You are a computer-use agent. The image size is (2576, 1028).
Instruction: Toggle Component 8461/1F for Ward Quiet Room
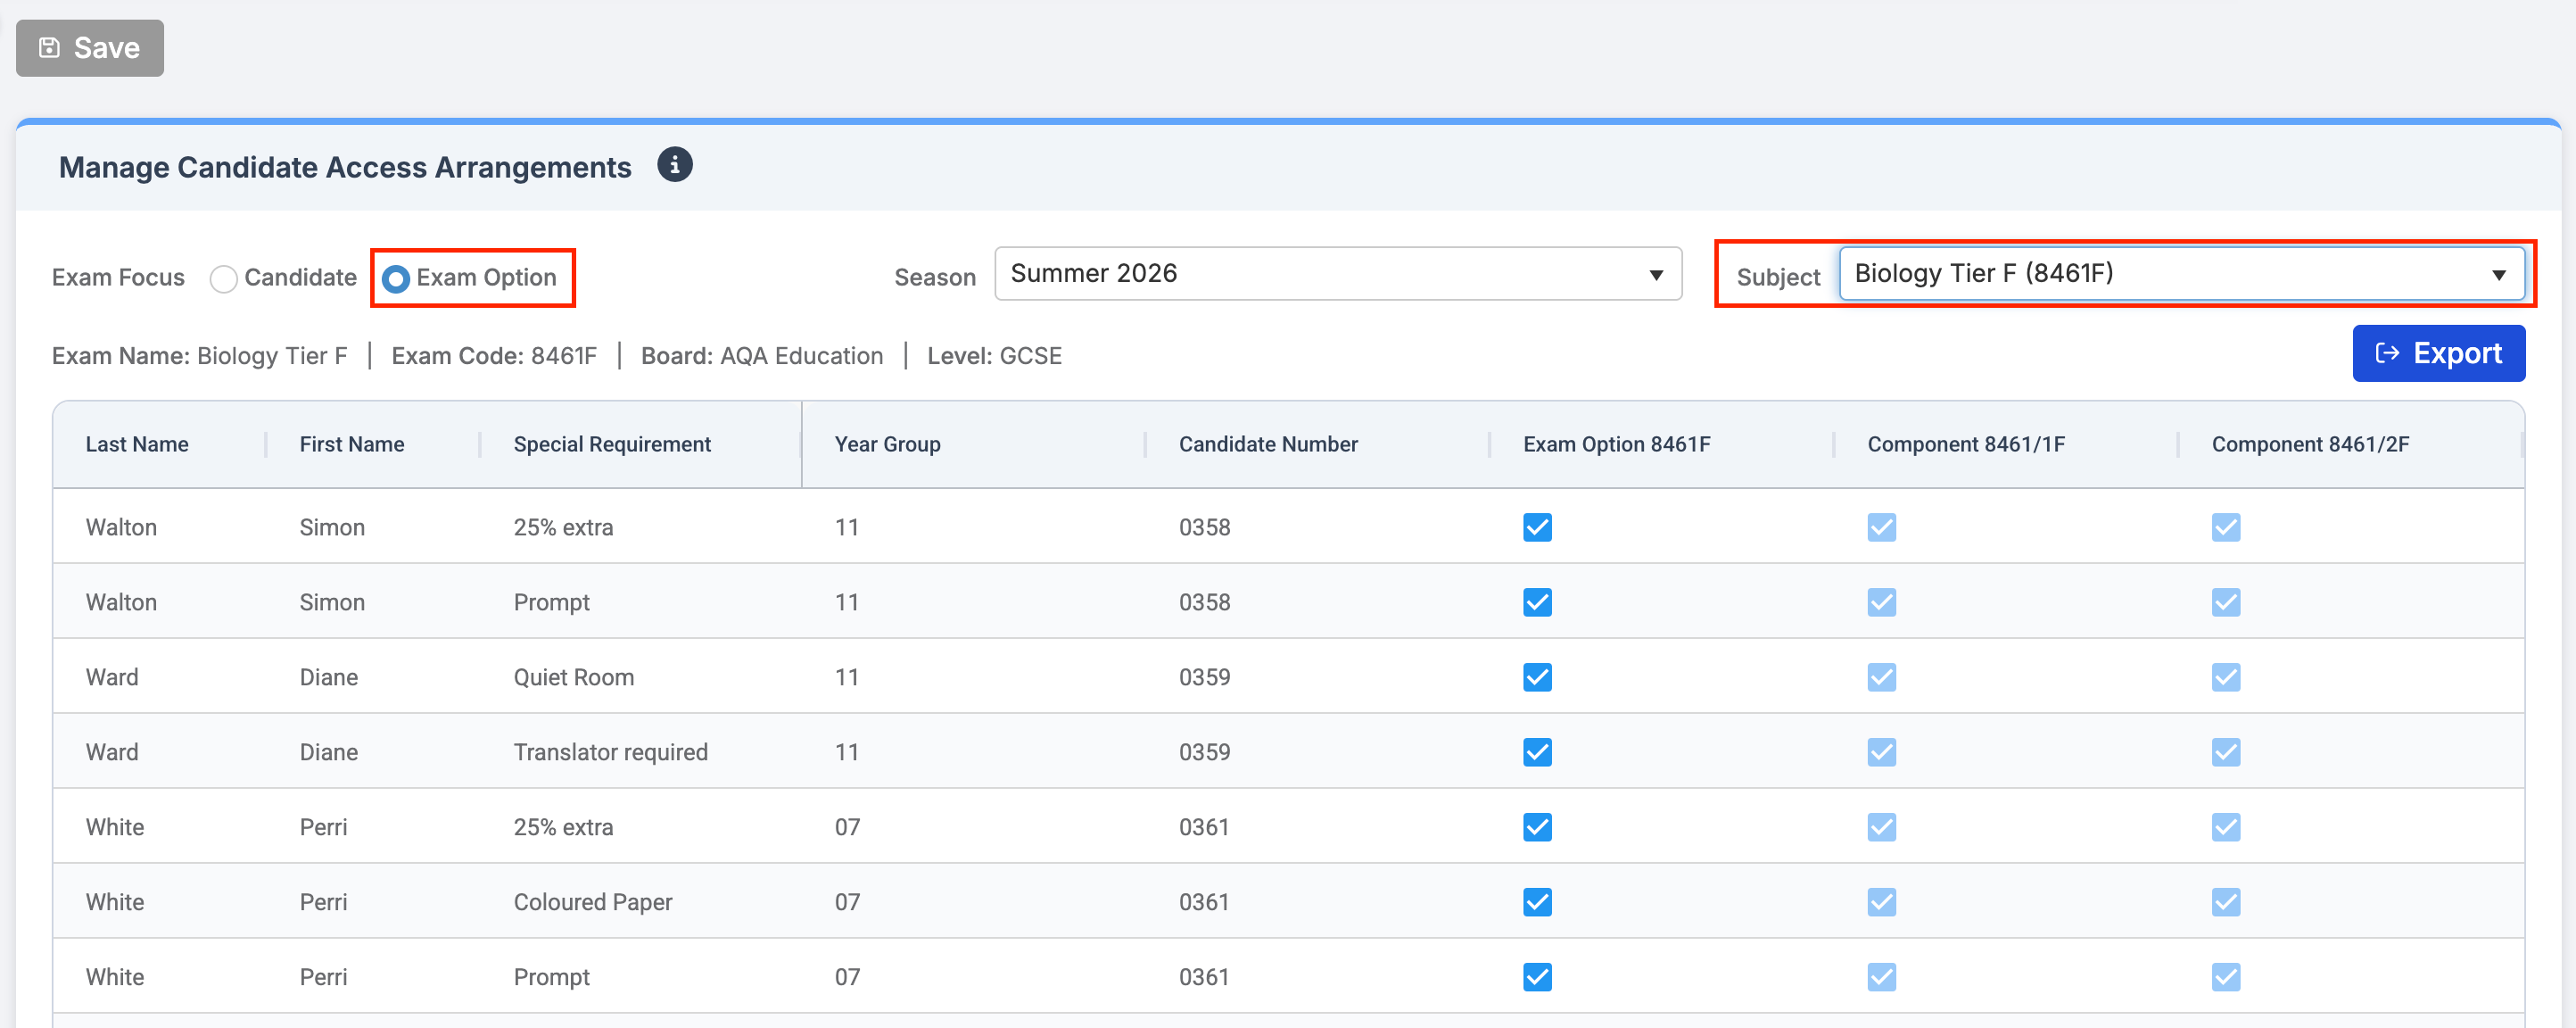(x=1881, y=677)
